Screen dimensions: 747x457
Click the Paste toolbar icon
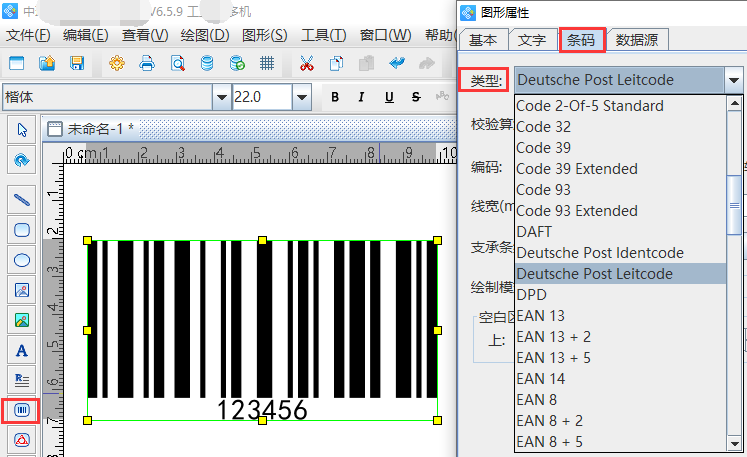click(x=366, y=63)
